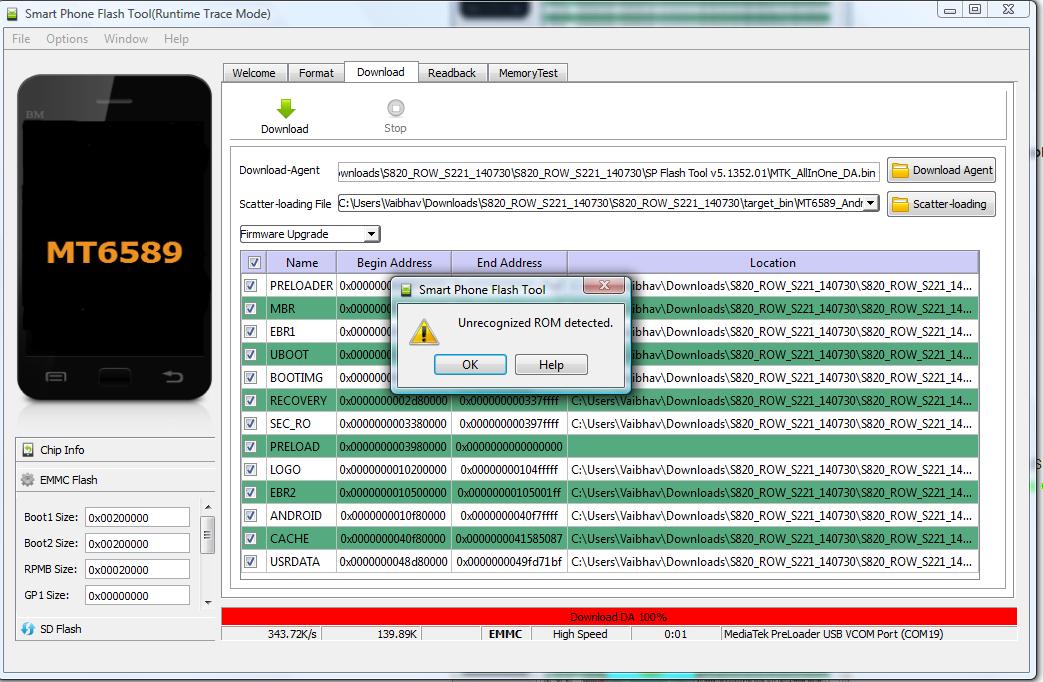1043x682 pixels.
Task: Switch to the Format tab
Action: pos(316,73)
